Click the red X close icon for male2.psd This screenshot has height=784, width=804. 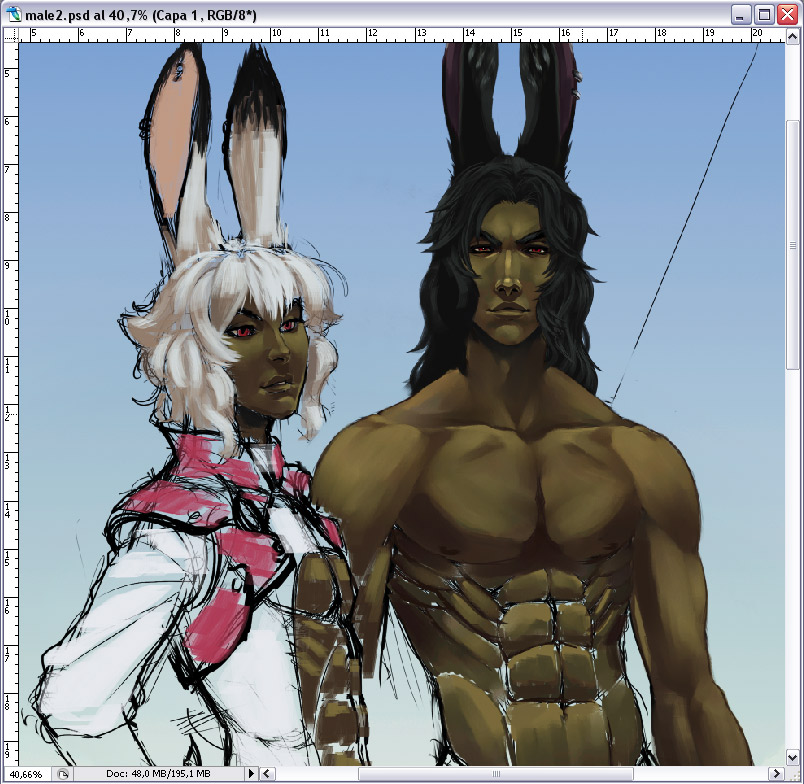[787, 13]
